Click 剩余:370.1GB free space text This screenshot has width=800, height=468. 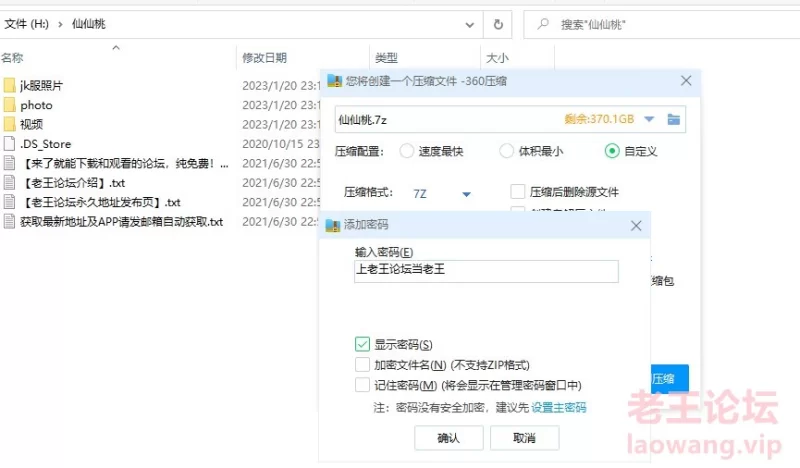point(599,119)
